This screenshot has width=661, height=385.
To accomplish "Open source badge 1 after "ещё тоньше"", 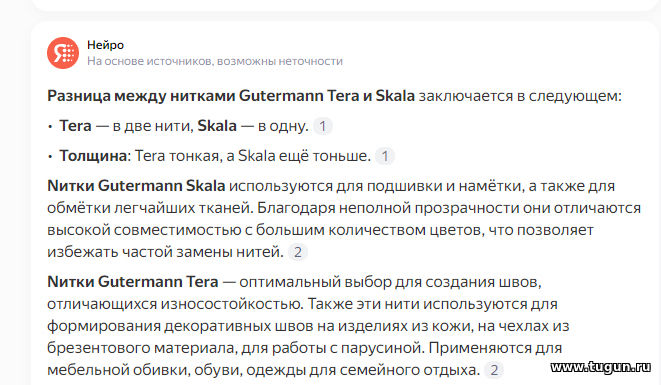I will pyautogui.click(x=385, y=156).
